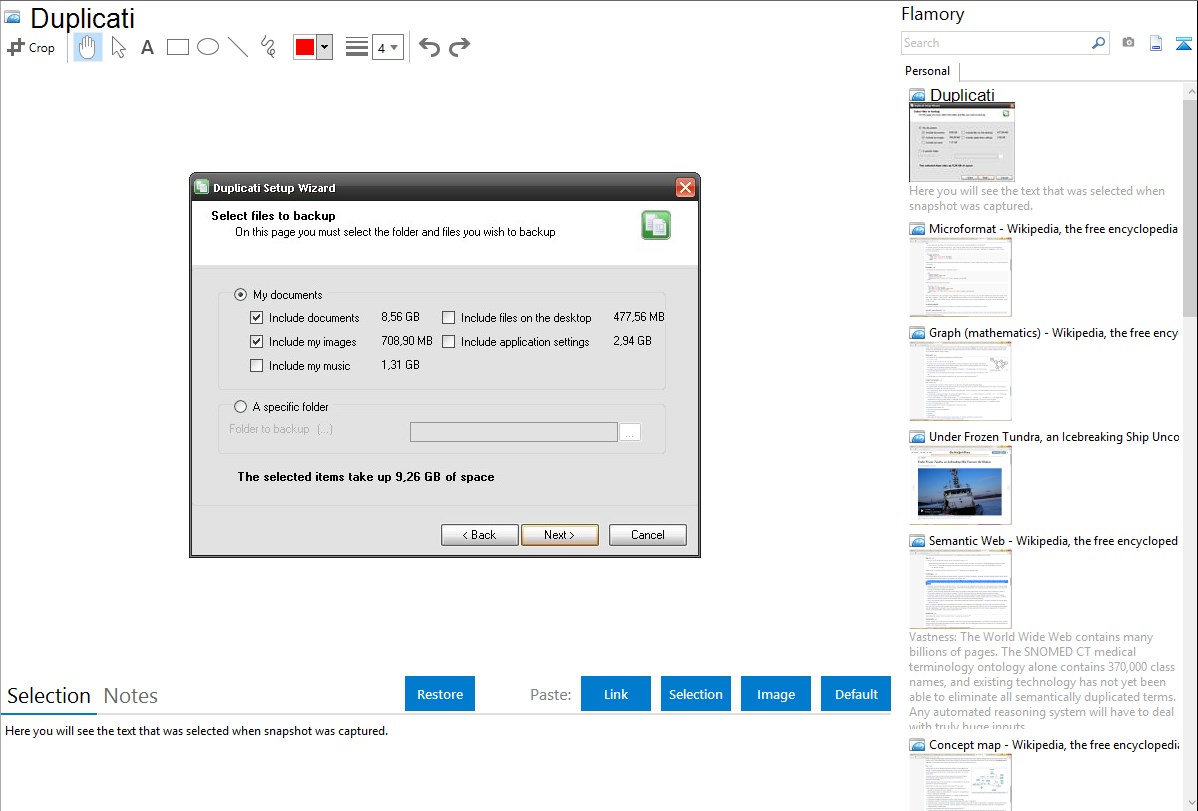This screenshot has height=811, width=1198.
Task: Redo the last edit
Action: coord(459,47)
